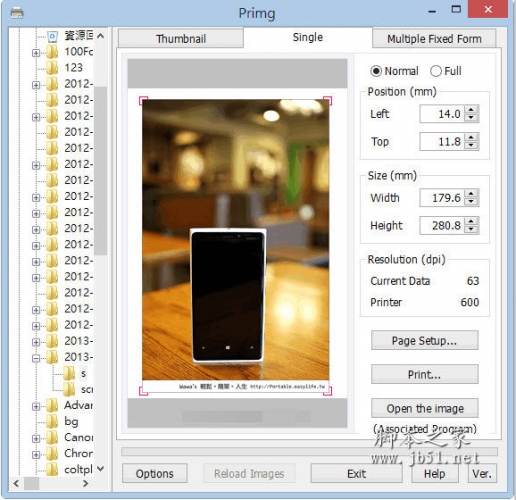
Task: Click the Print... button
Action: (x=424, y=374)
